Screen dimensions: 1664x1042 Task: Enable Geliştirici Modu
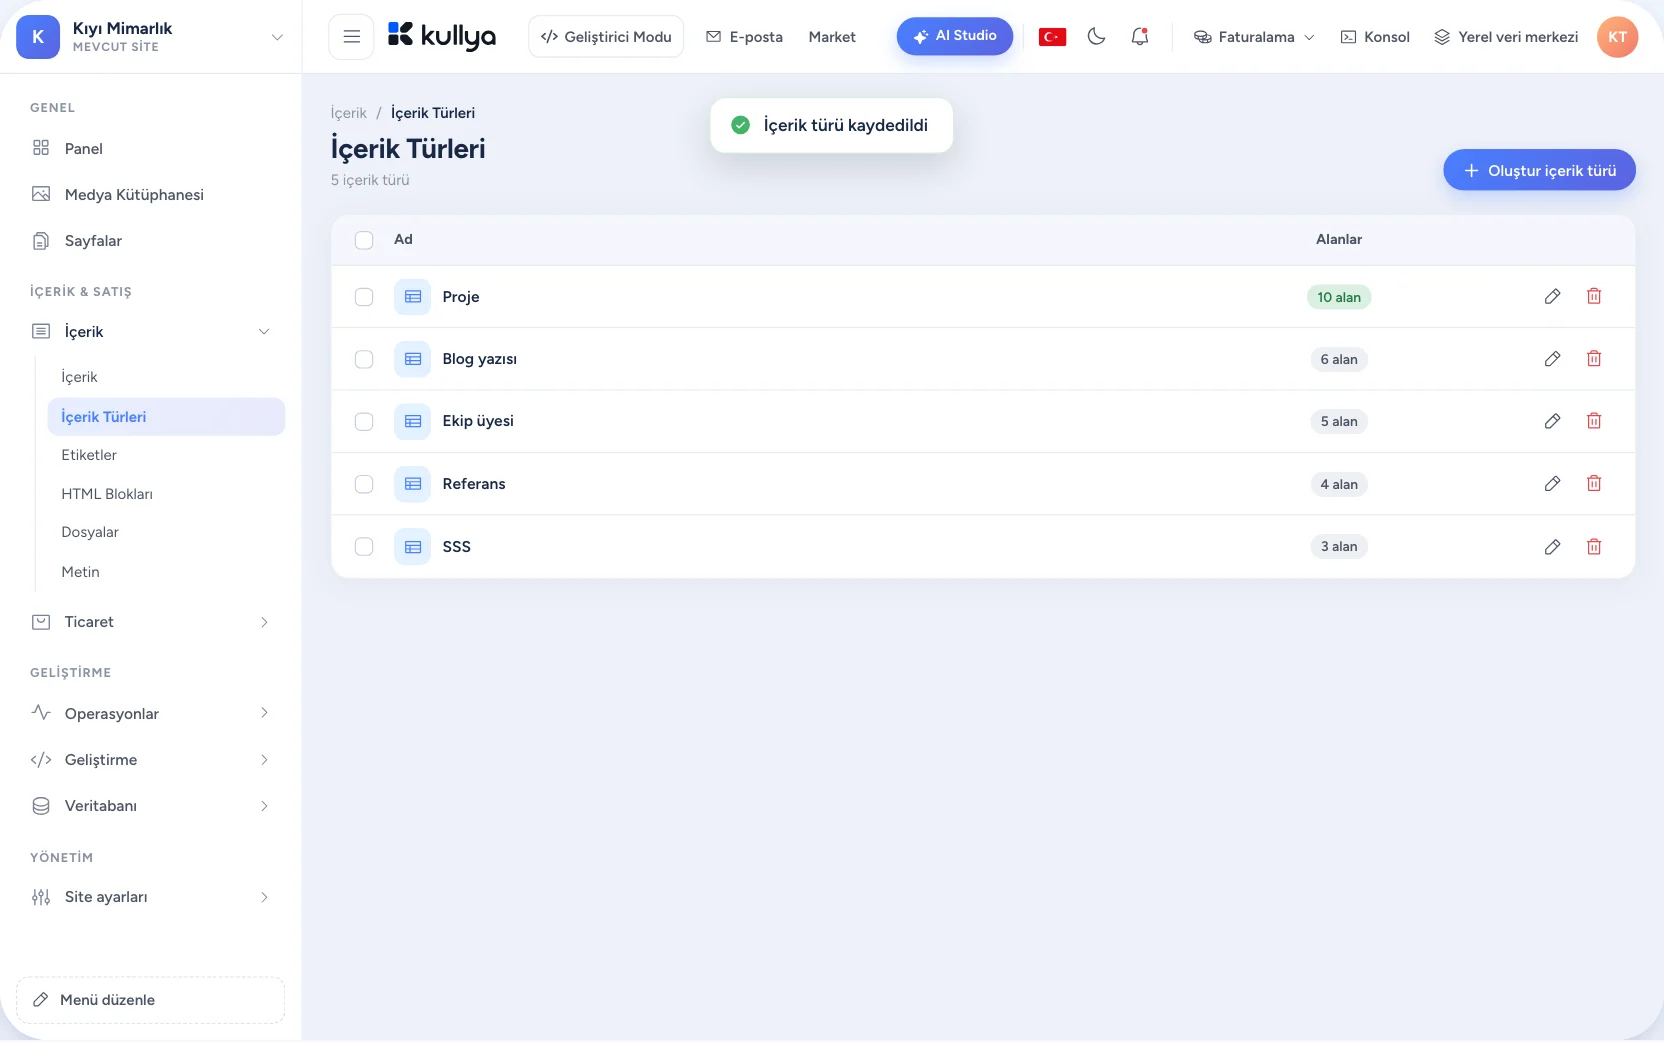tap(606, 37)
